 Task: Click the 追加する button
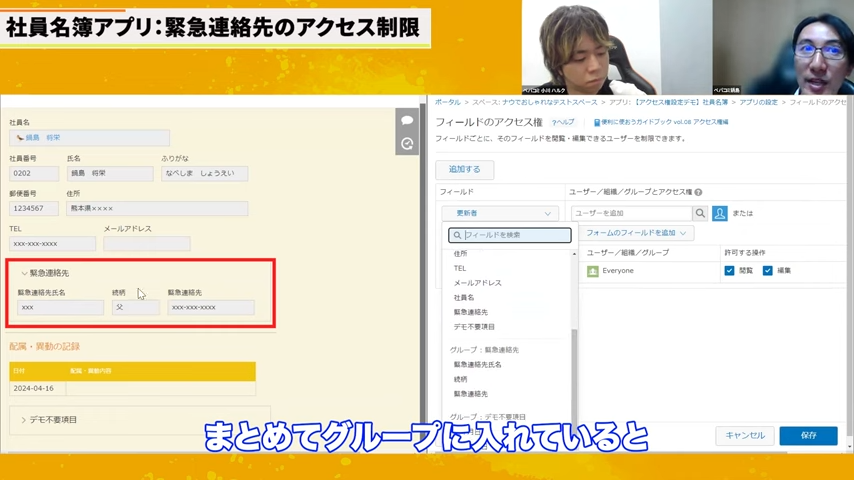pos(465,169)
